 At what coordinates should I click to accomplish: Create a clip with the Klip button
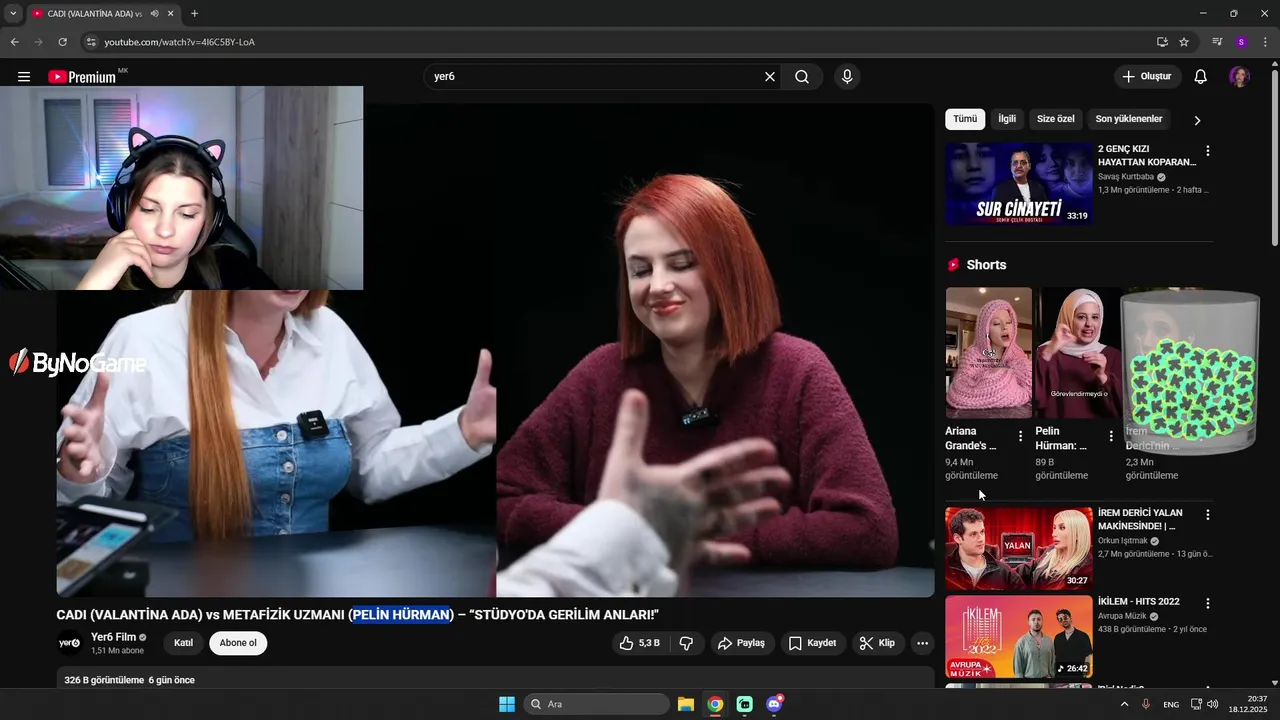point(877,643)
